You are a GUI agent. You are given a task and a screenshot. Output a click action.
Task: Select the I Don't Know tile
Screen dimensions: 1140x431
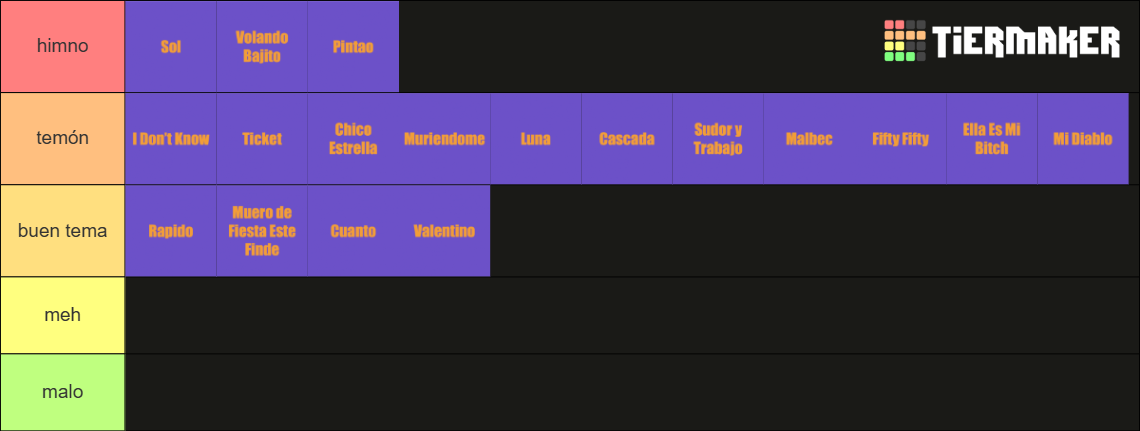coord(171,139)
